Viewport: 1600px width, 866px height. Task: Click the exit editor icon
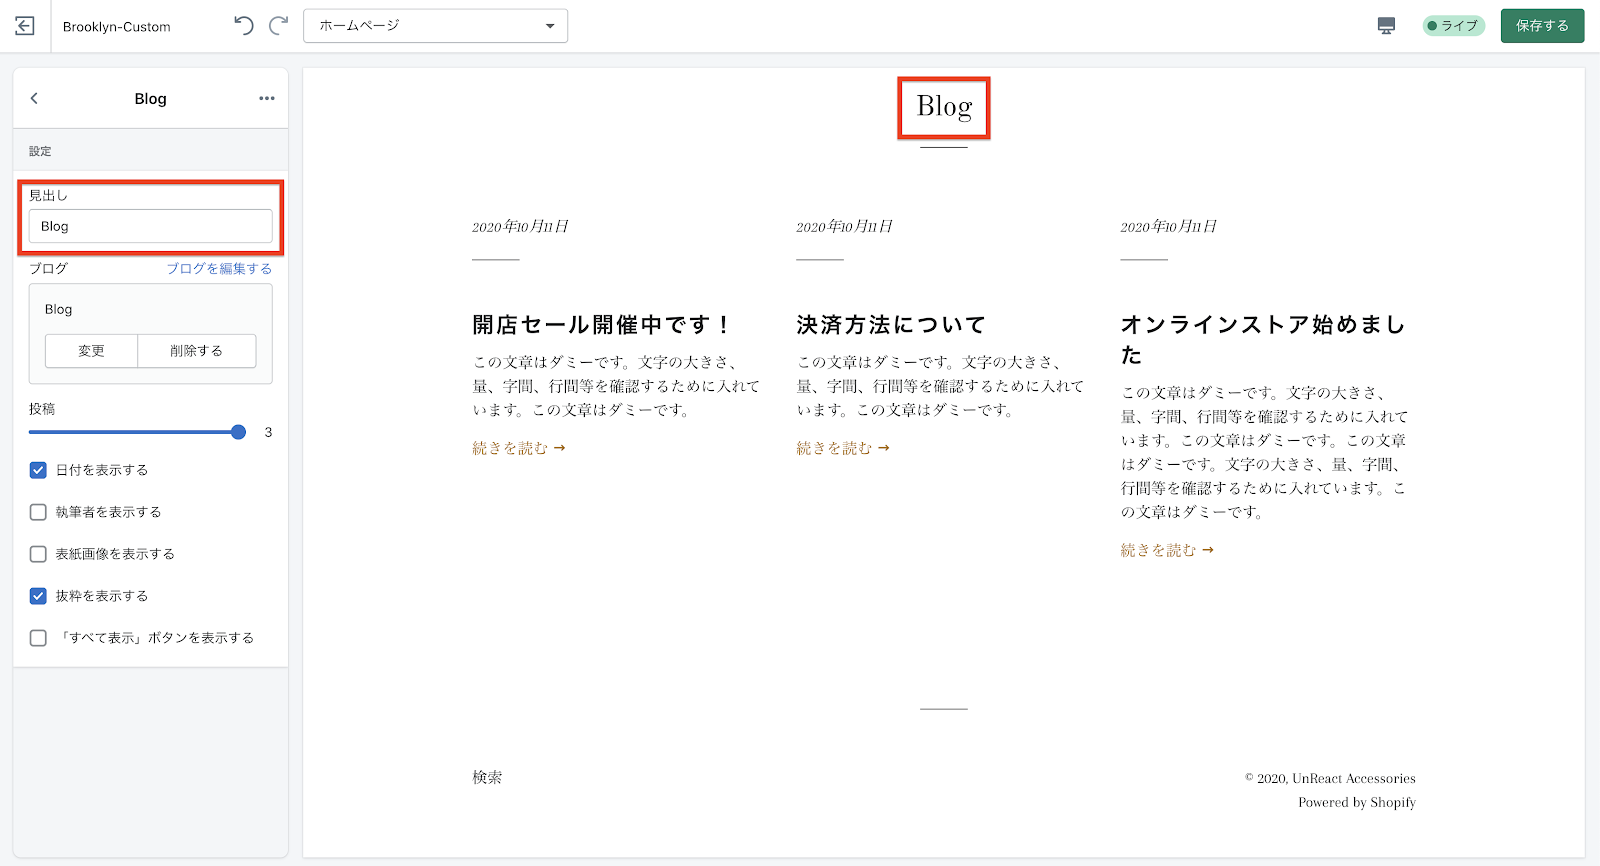pyautogui.click(x=25, y=26)
